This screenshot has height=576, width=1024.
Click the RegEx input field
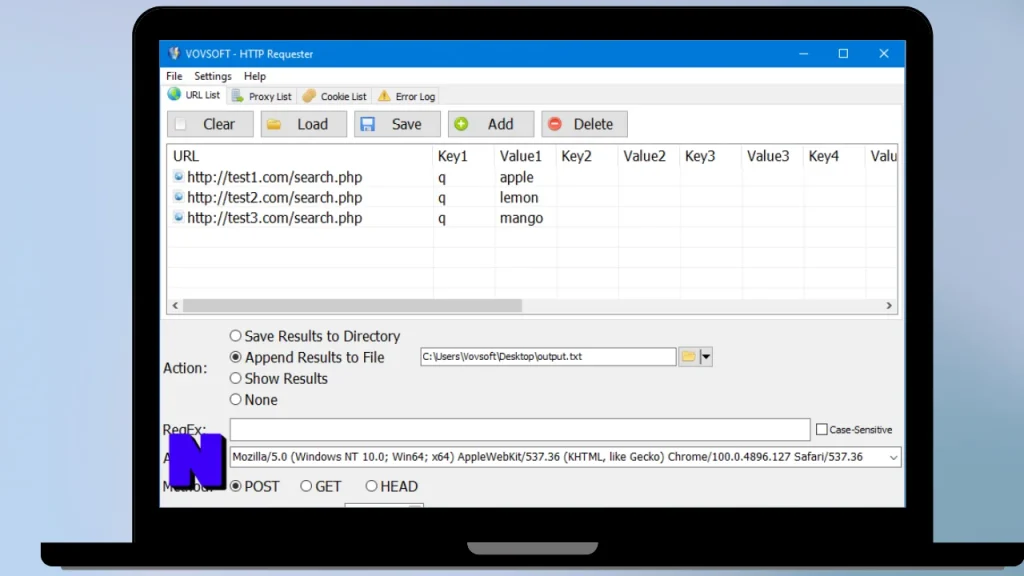click(x=520, y=430)
